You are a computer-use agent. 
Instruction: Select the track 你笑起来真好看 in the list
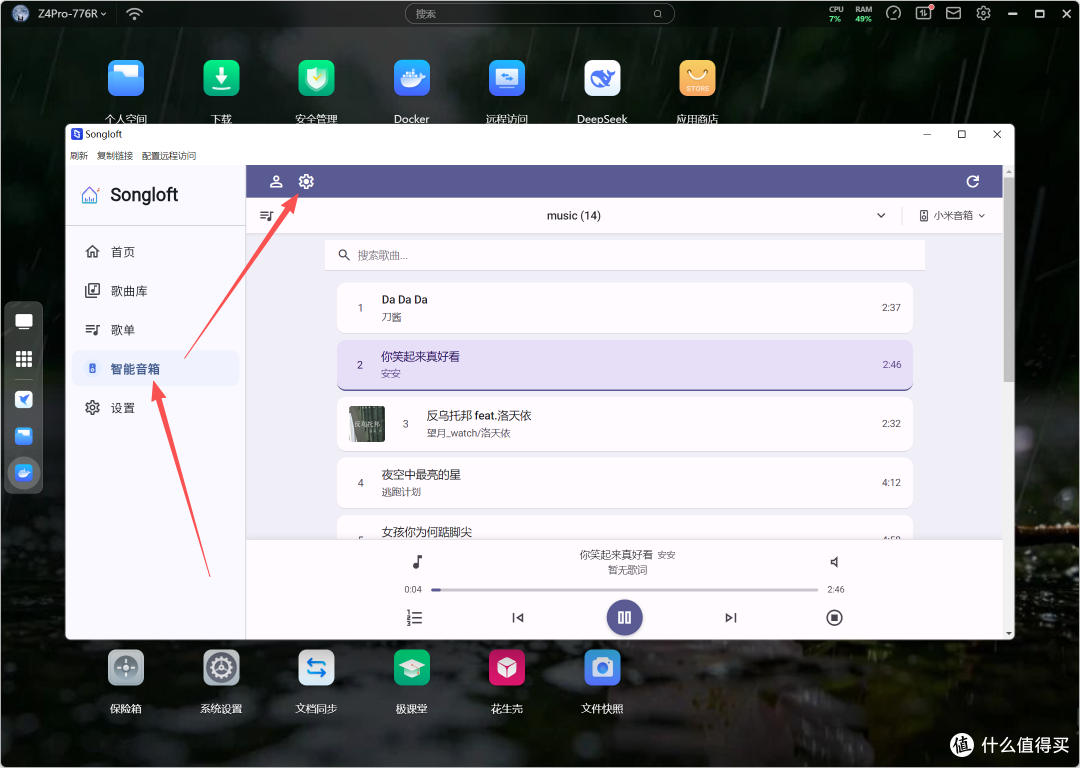[x=625, y=365]
